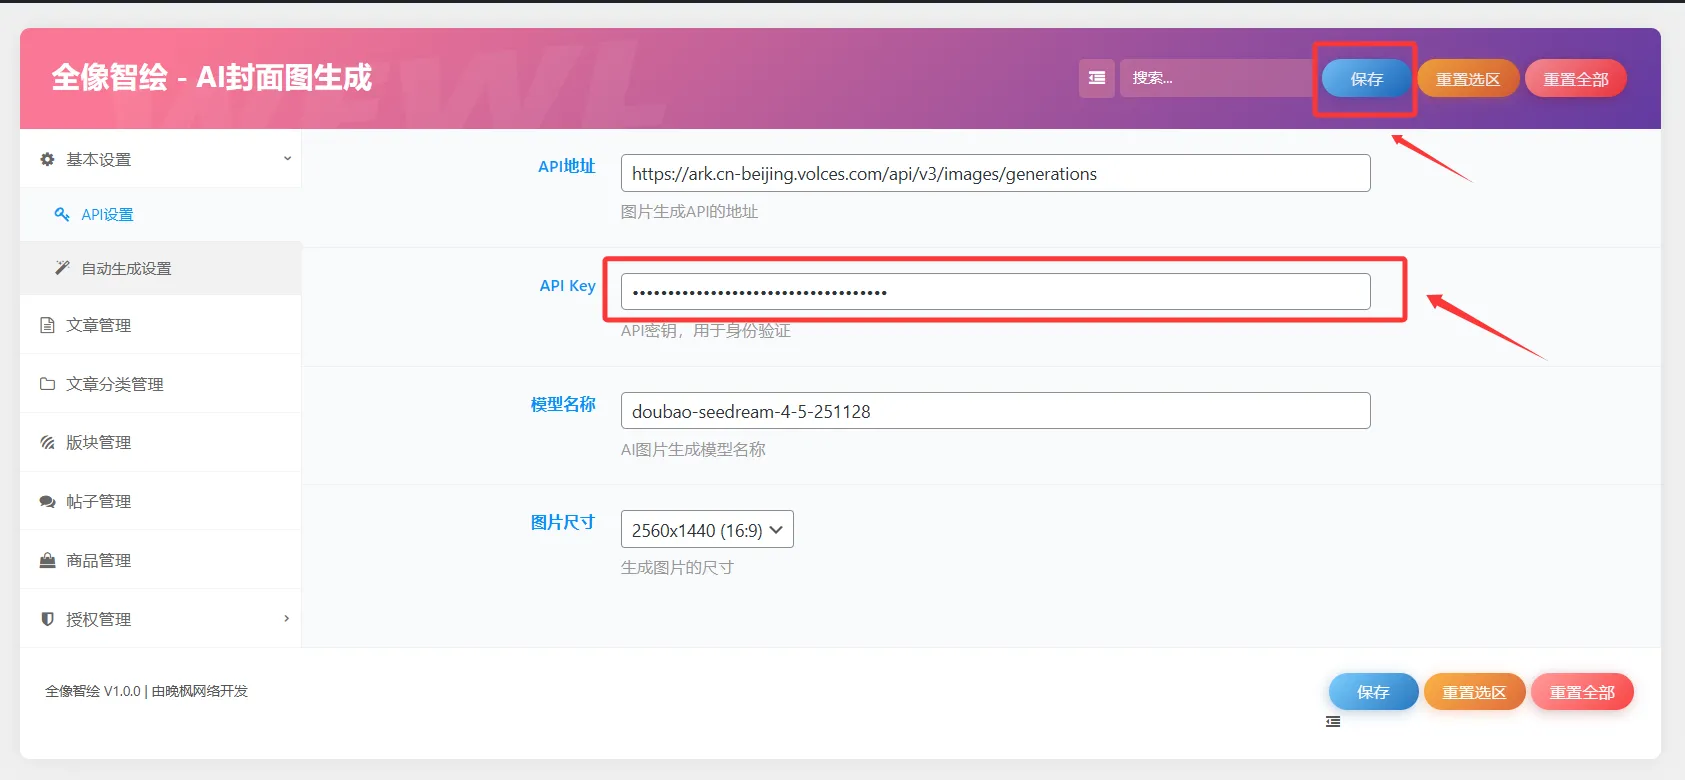Screen dimensions: 1685x780
Task: Click the 图片生成API的地址 hint text
Action: tap(689, 212)
